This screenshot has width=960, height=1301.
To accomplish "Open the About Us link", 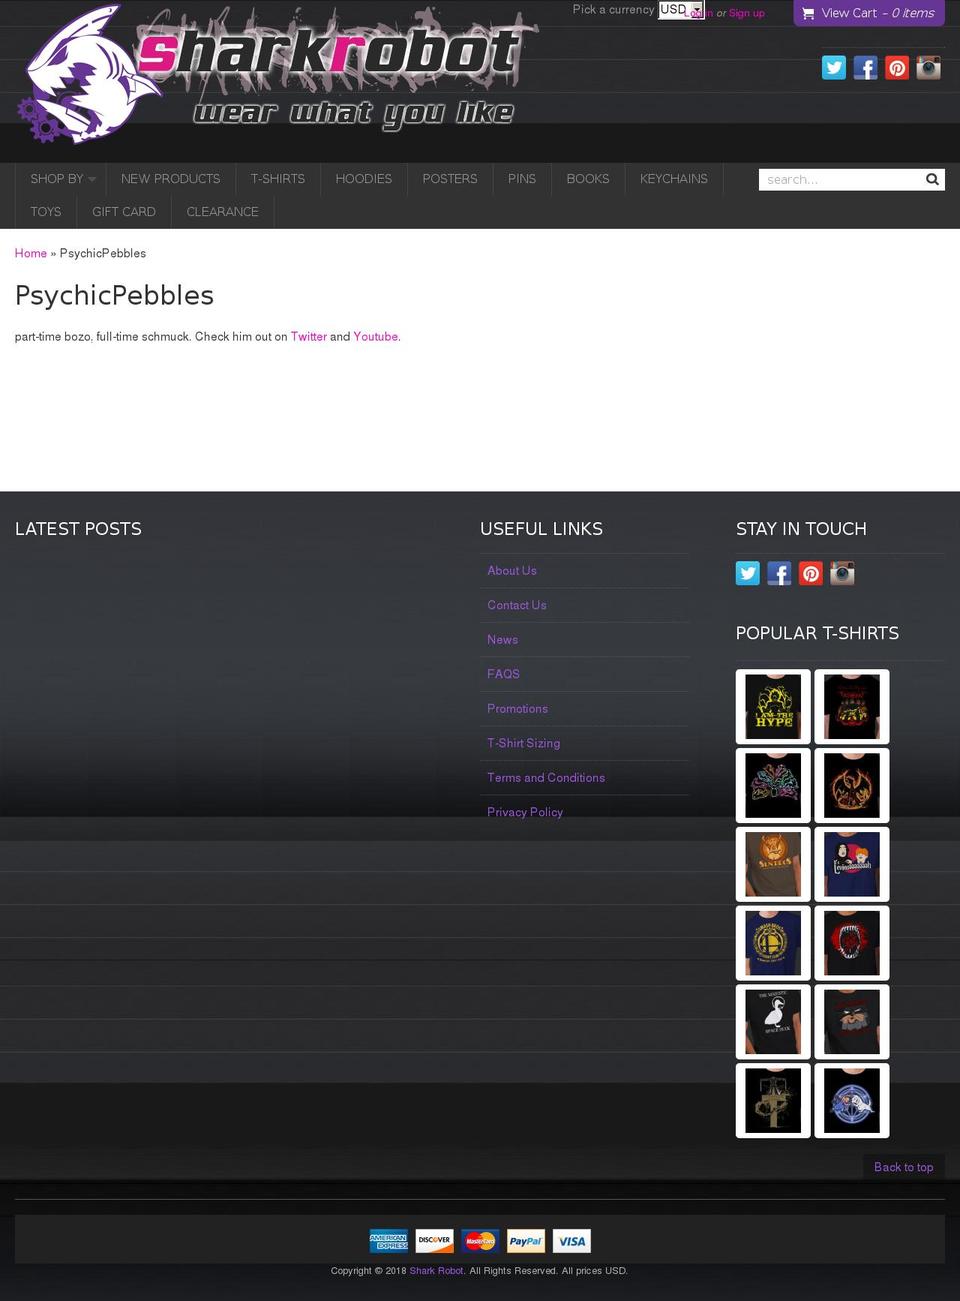I will tap(512, 571).
